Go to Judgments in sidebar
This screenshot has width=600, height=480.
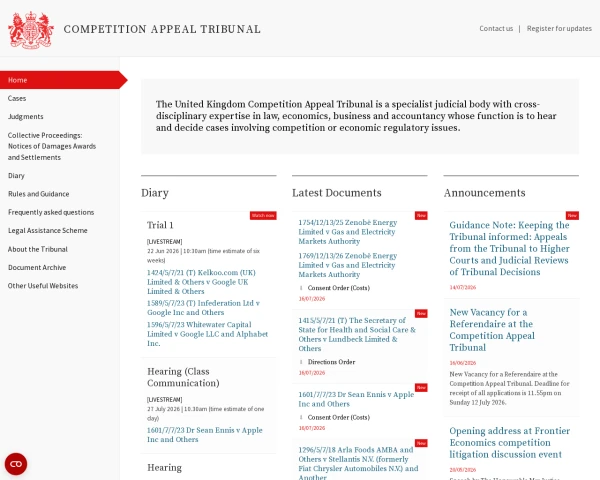[26, 117]
